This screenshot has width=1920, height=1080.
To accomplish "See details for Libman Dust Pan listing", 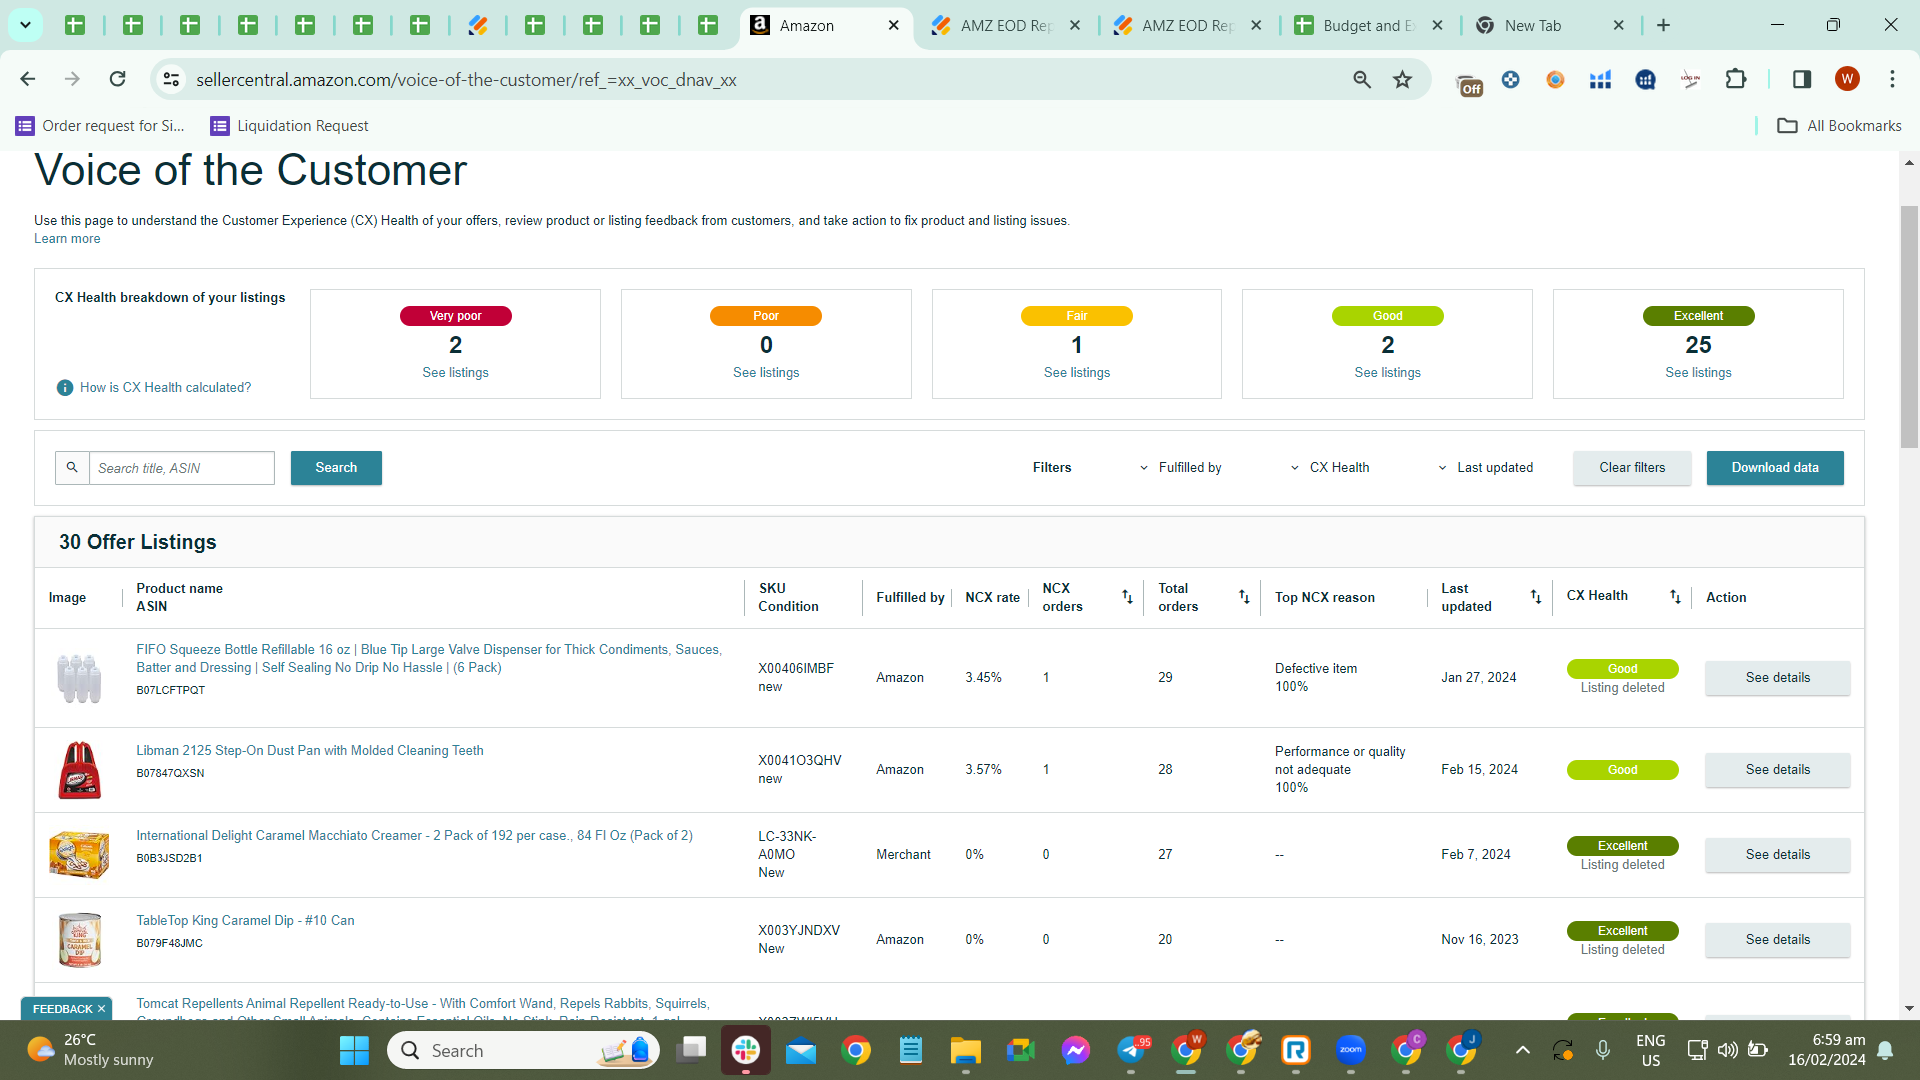I will click(1778, 770).
